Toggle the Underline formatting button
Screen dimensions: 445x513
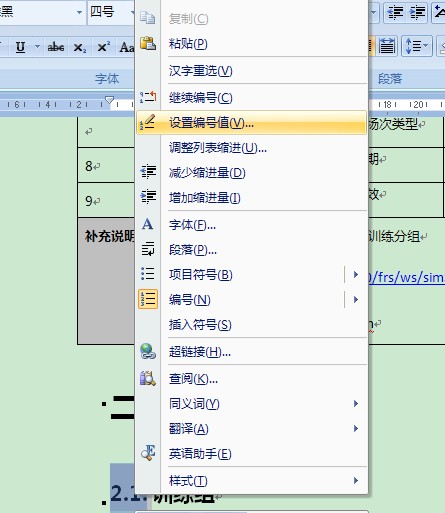coord(20,47)
